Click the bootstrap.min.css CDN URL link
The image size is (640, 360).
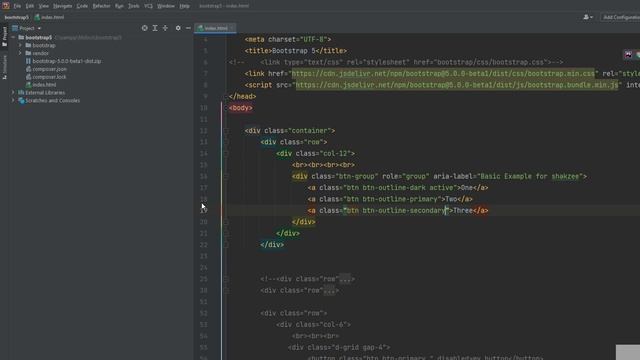pyautogui.click(x=443, y=73)
